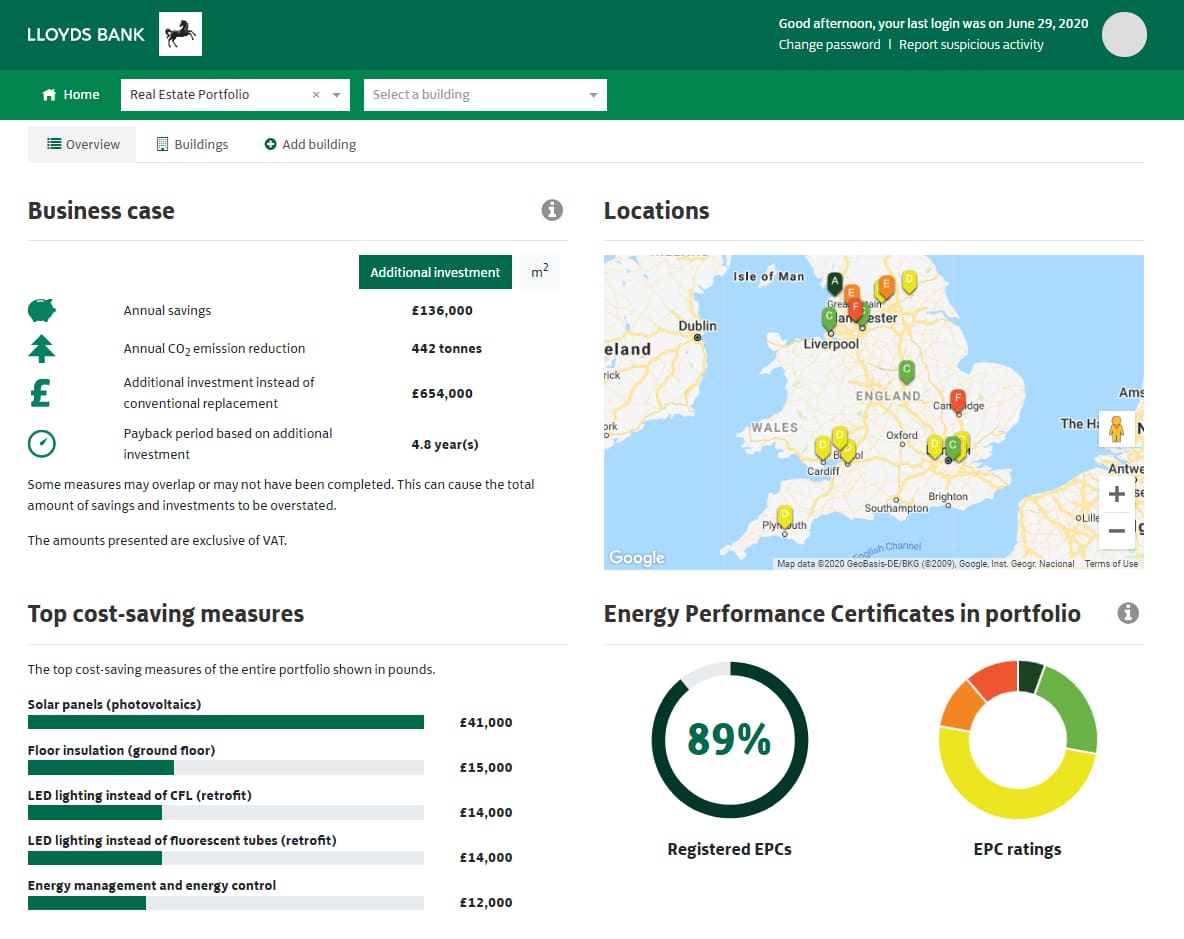This screenshot has width=1184, height=939.
Task: Select the orange E marker east of Manchester
Action: coord(886,285)
